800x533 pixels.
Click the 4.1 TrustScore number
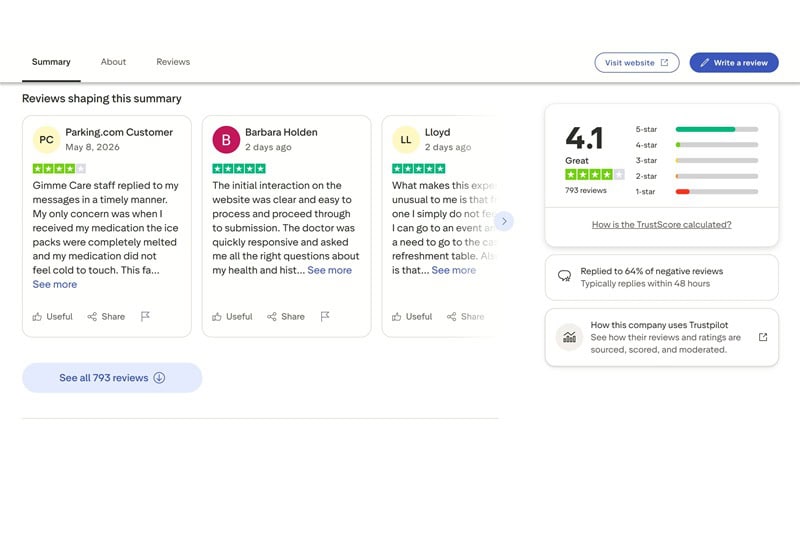584,138
